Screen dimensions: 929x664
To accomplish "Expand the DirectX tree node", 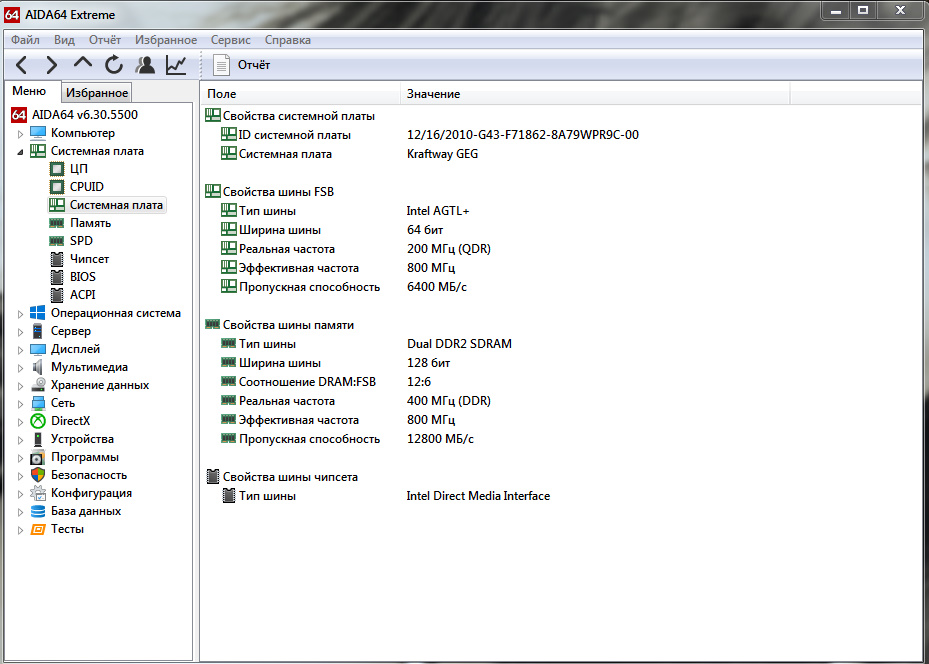I will [x=20, y=422].
